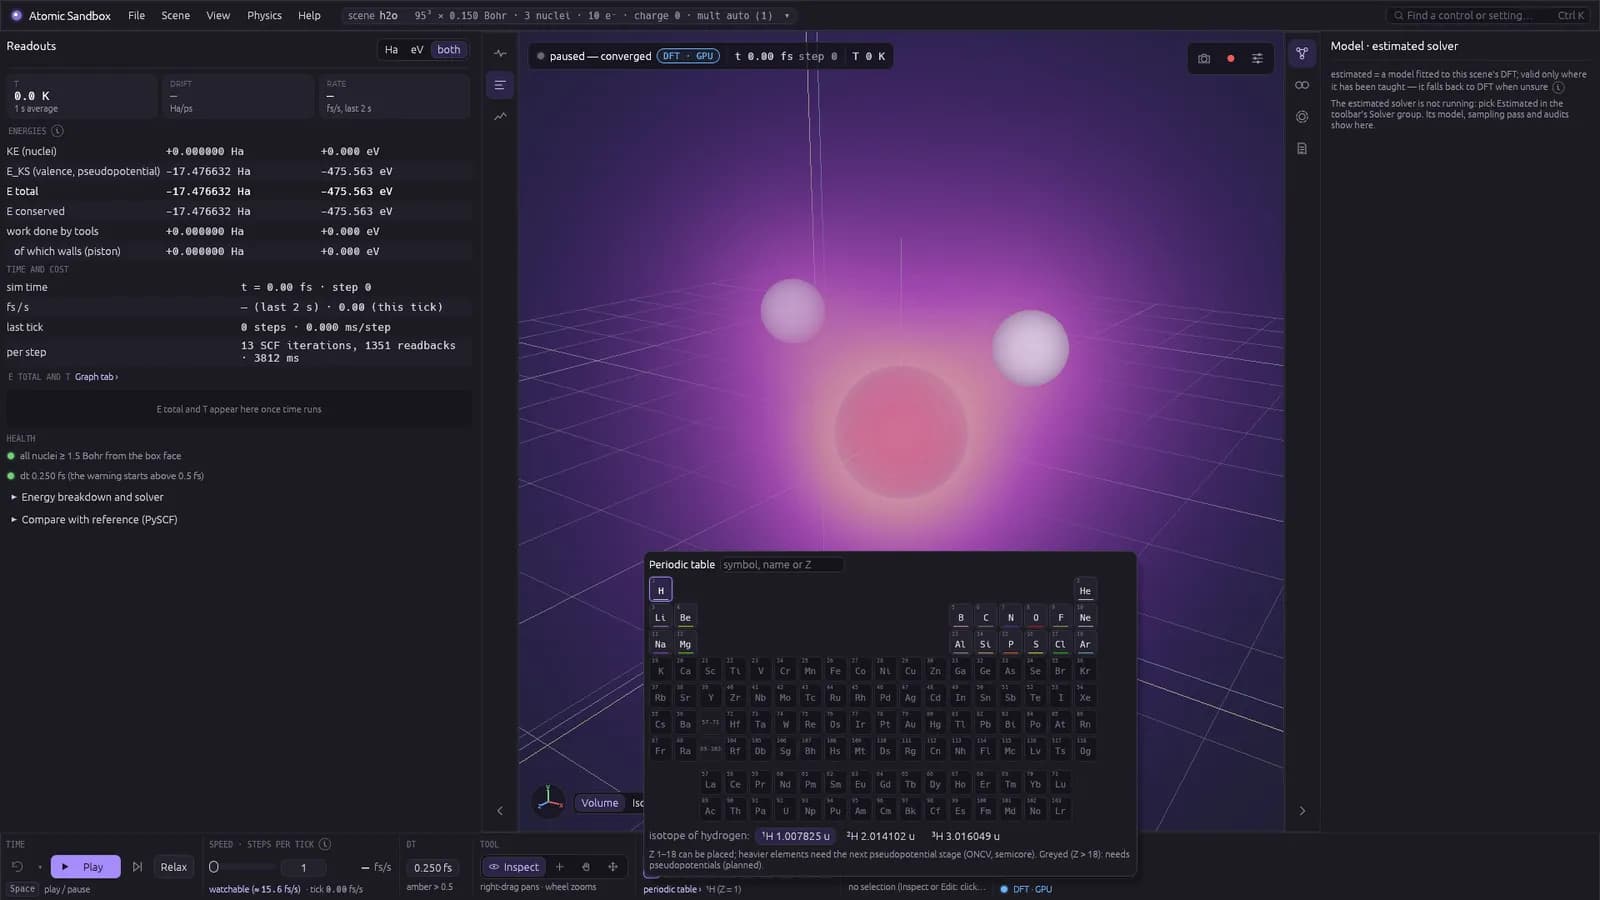Select the ²H 2.014102 u isotope
This screenshot has height=900, width=1600.
click(881, 836)
